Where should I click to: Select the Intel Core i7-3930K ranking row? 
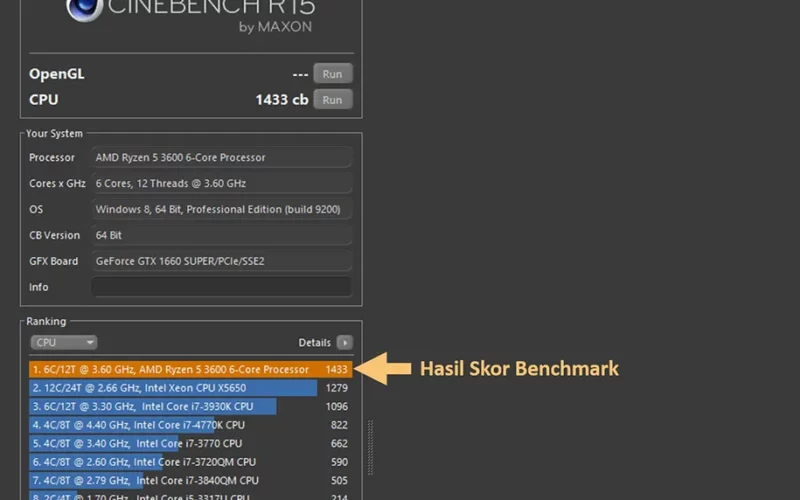pos(190,406)
